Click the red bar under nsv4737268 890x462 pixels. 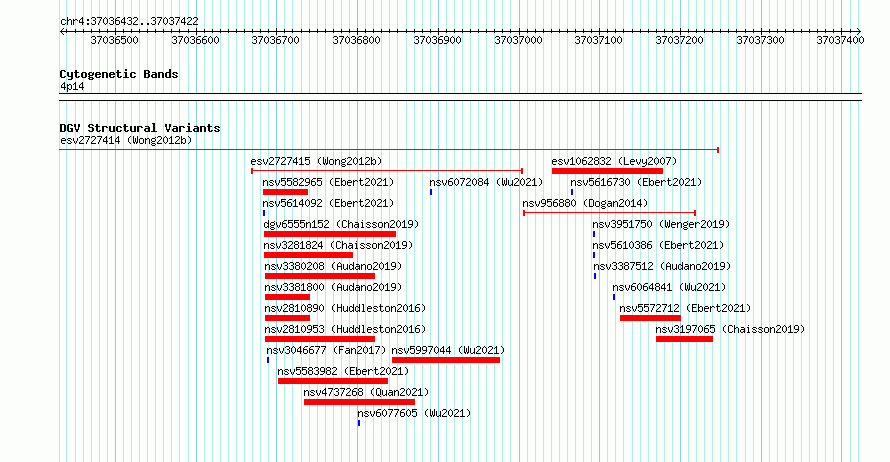click(359, 402)
